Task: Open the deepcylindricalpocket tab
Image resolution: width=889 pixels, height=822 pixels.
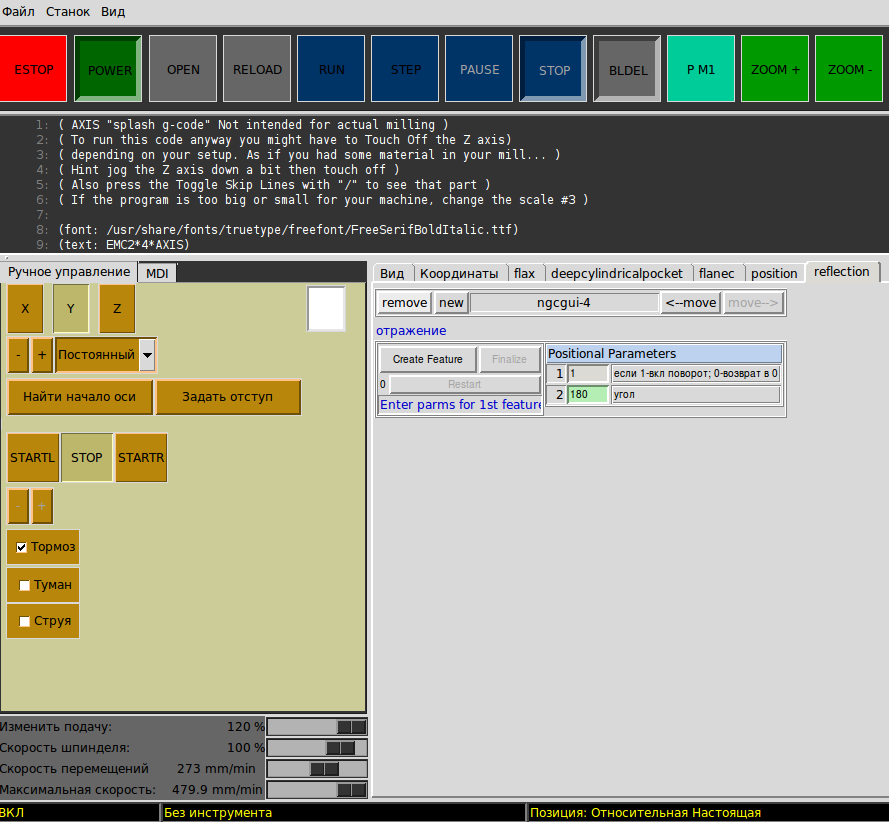Action: (x=617, y=273)
